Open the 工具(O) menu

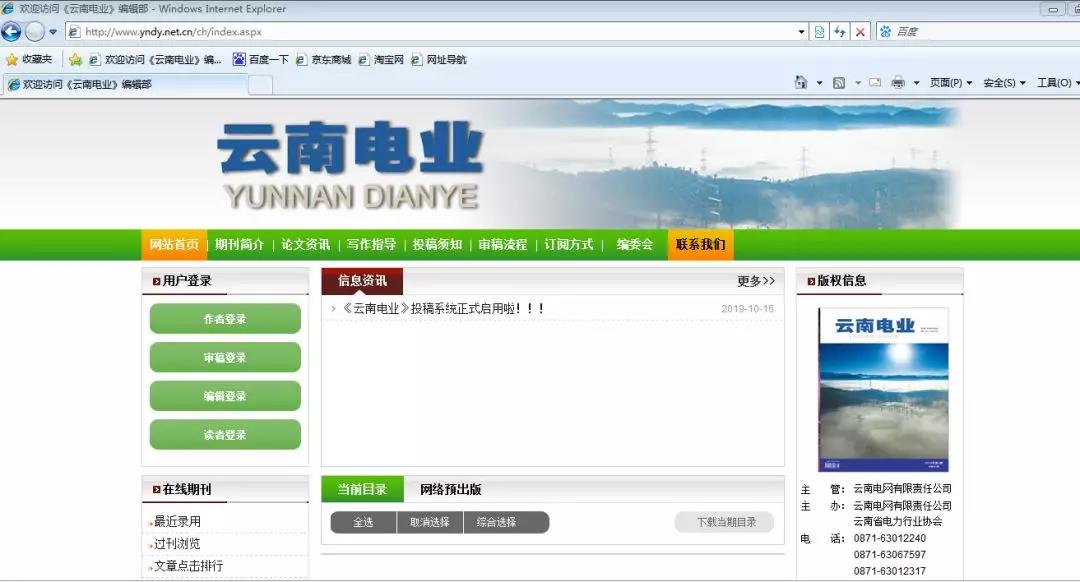(x=1058, y=83)
